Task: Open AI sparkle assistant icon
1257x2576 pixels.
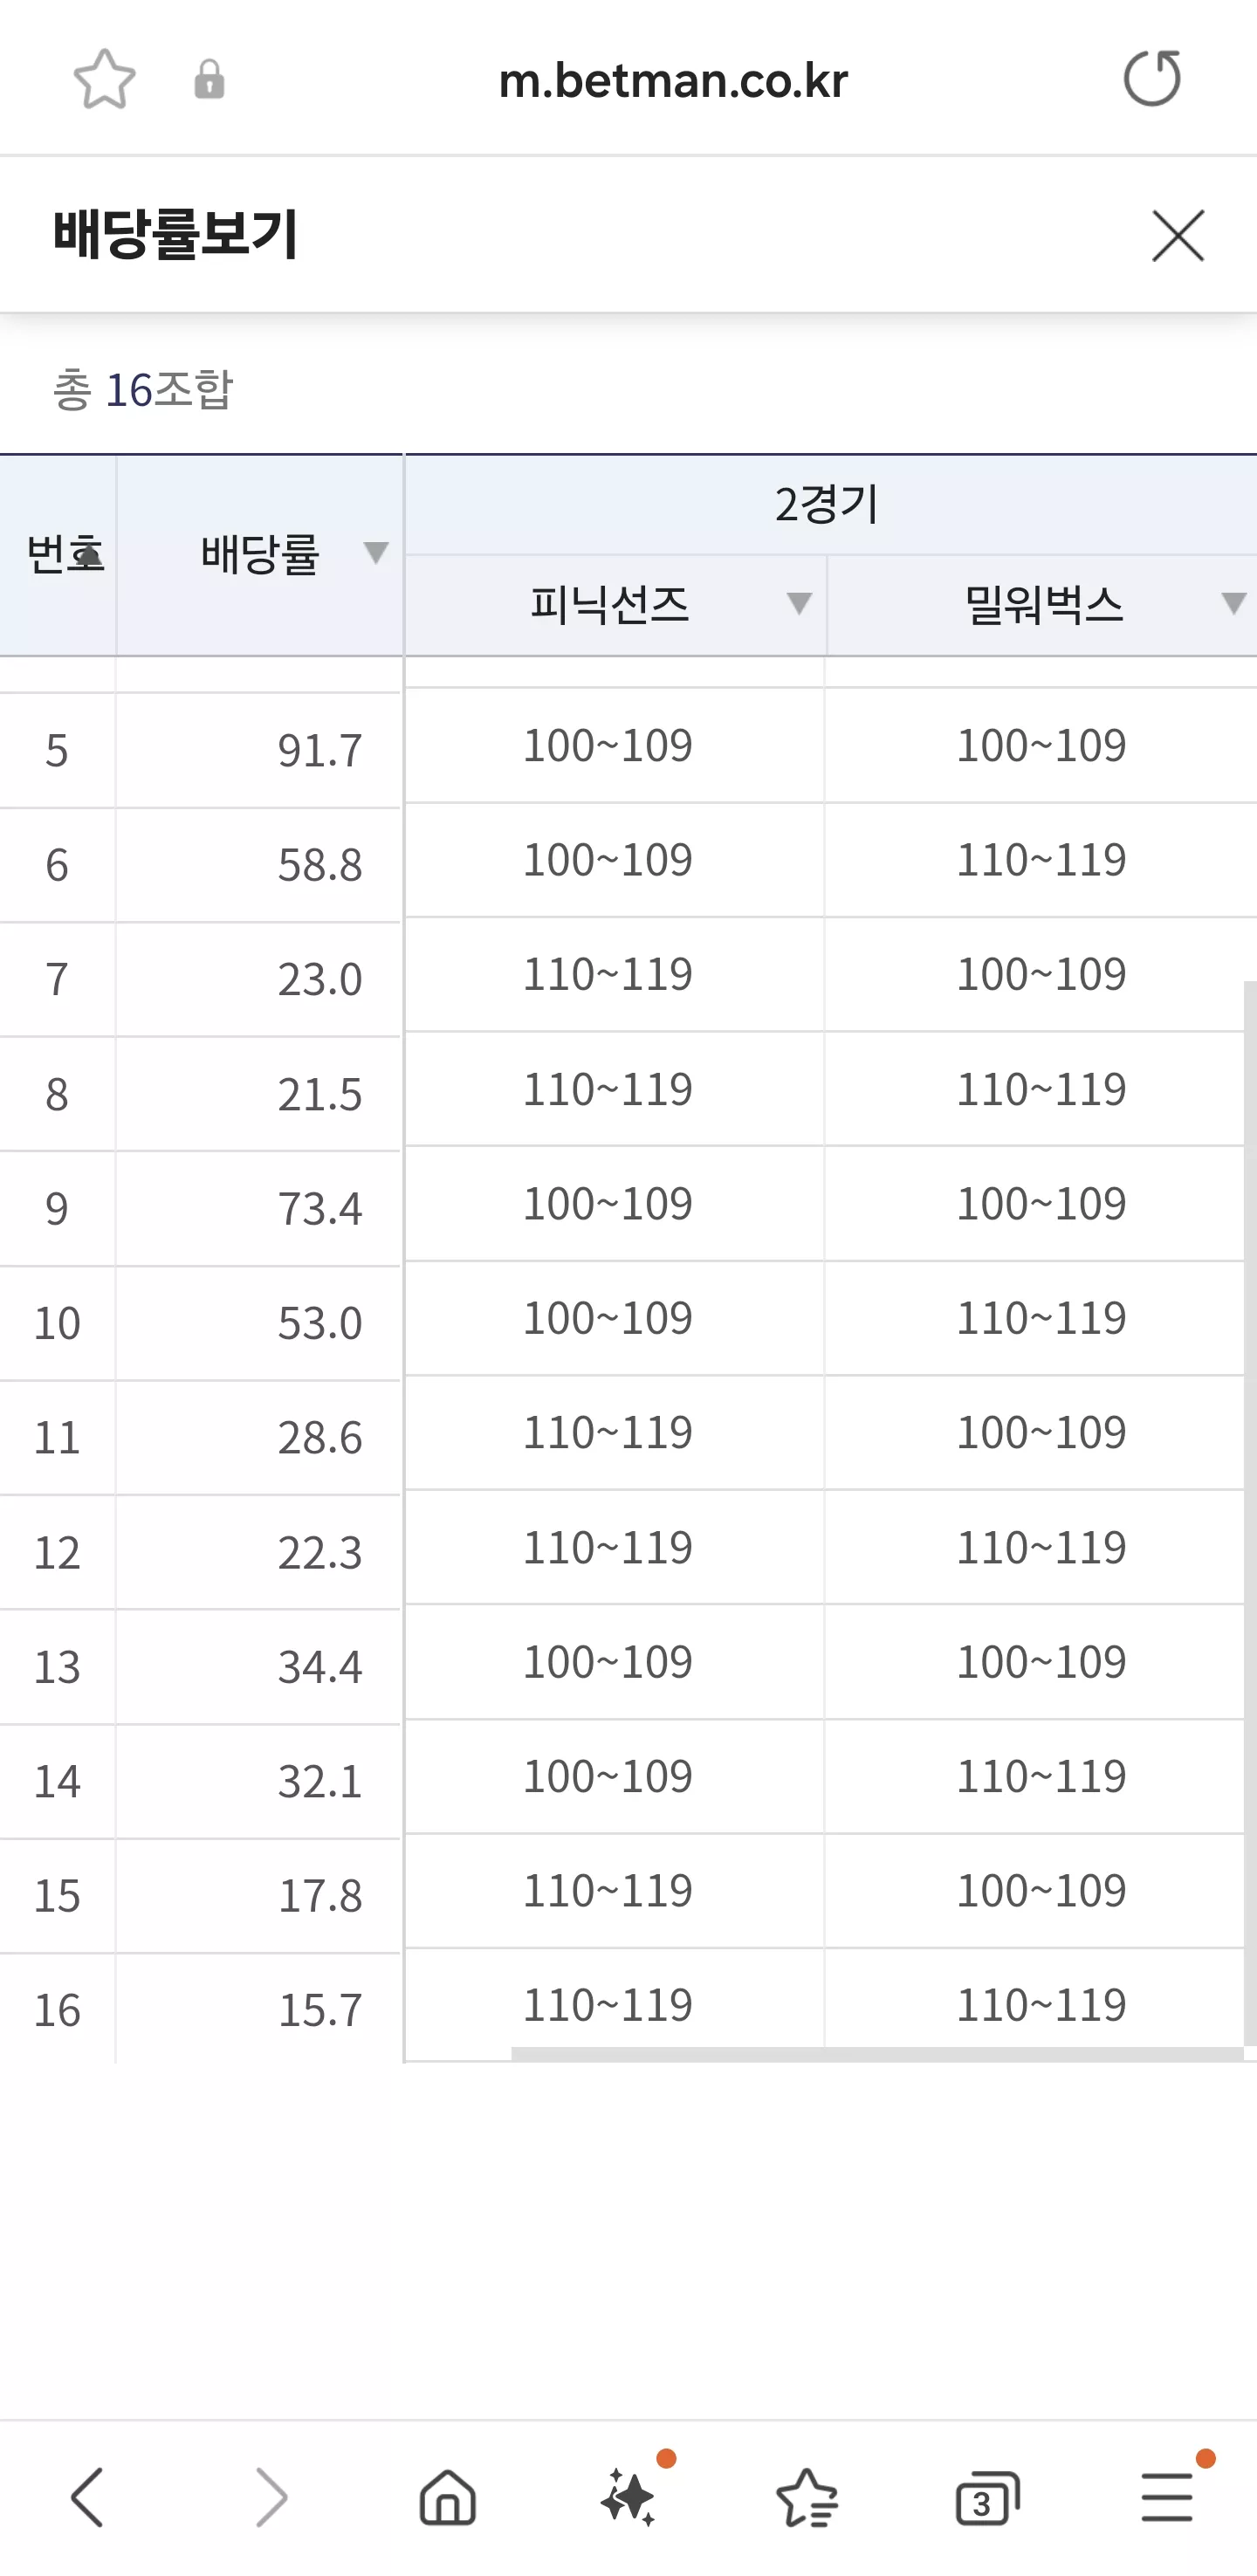Action: click(629, 2496)
